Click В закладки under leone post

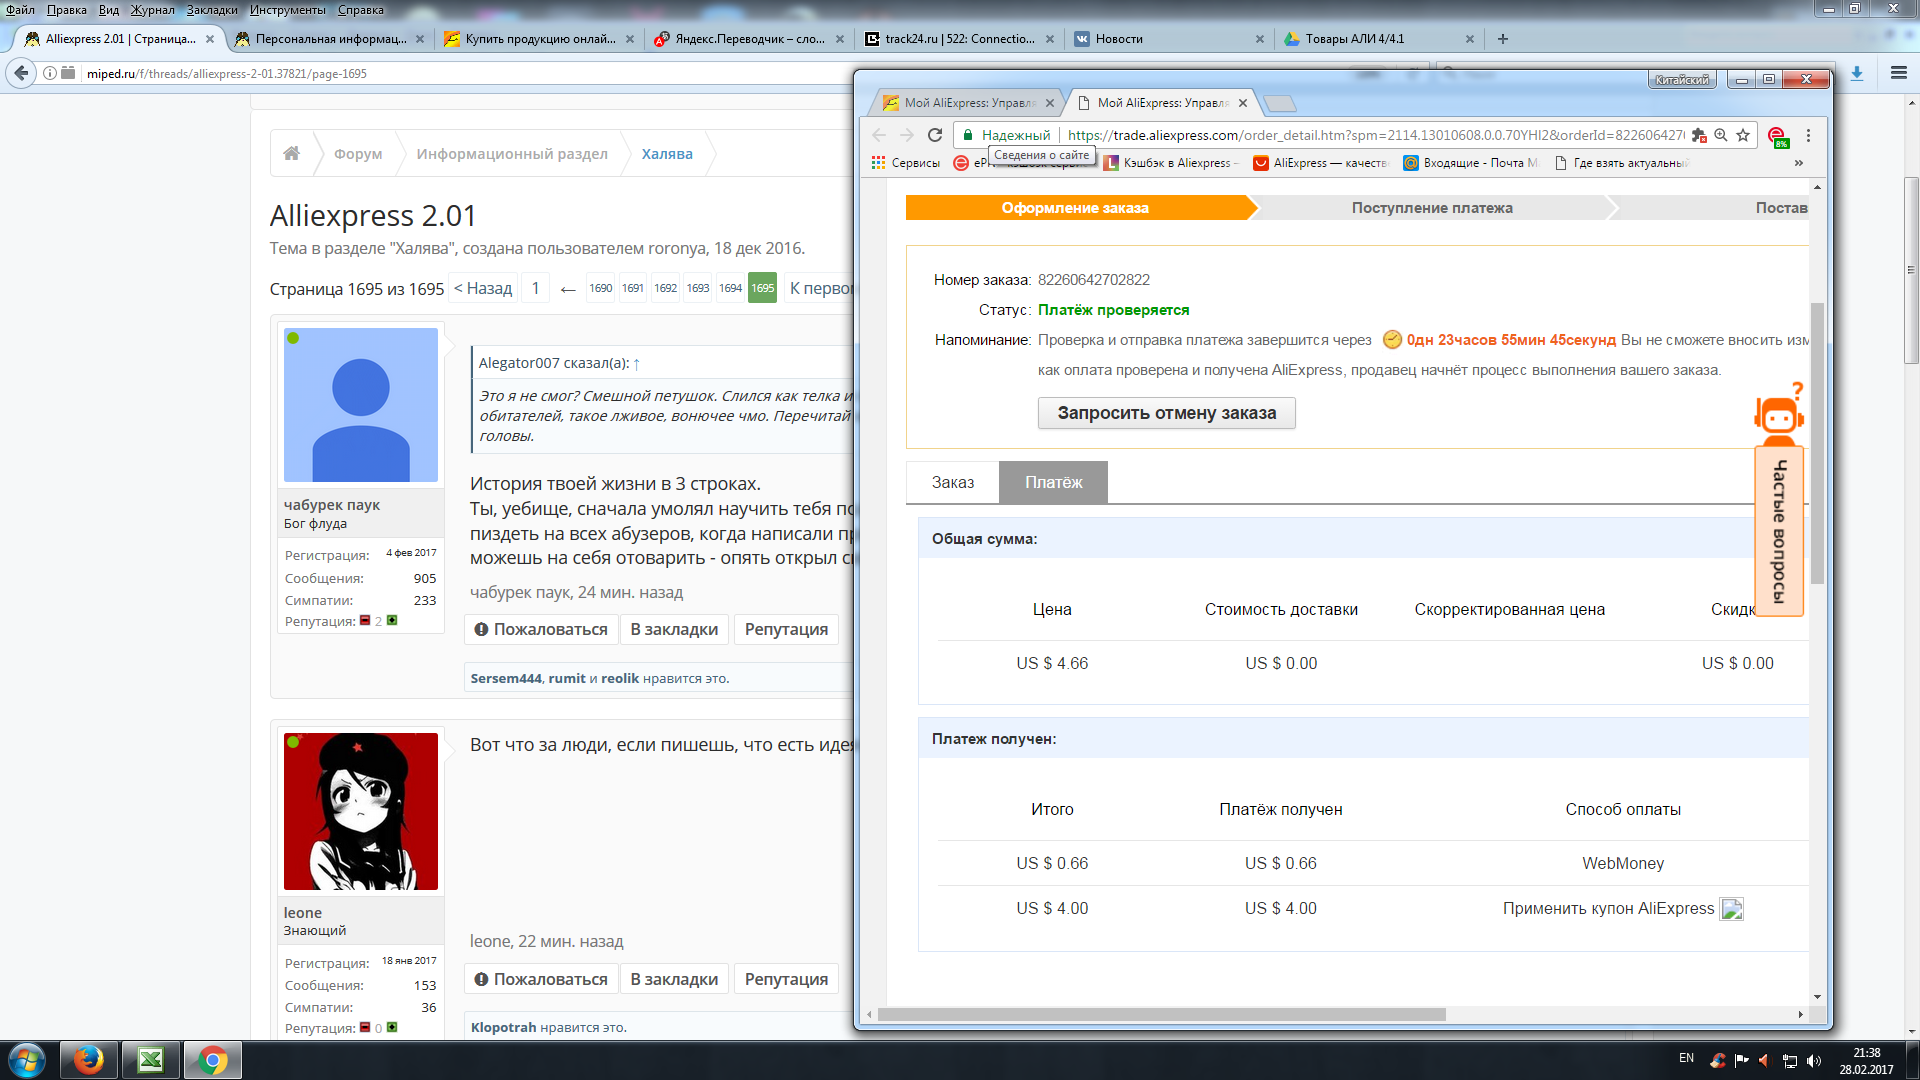[x=674, y=979]
